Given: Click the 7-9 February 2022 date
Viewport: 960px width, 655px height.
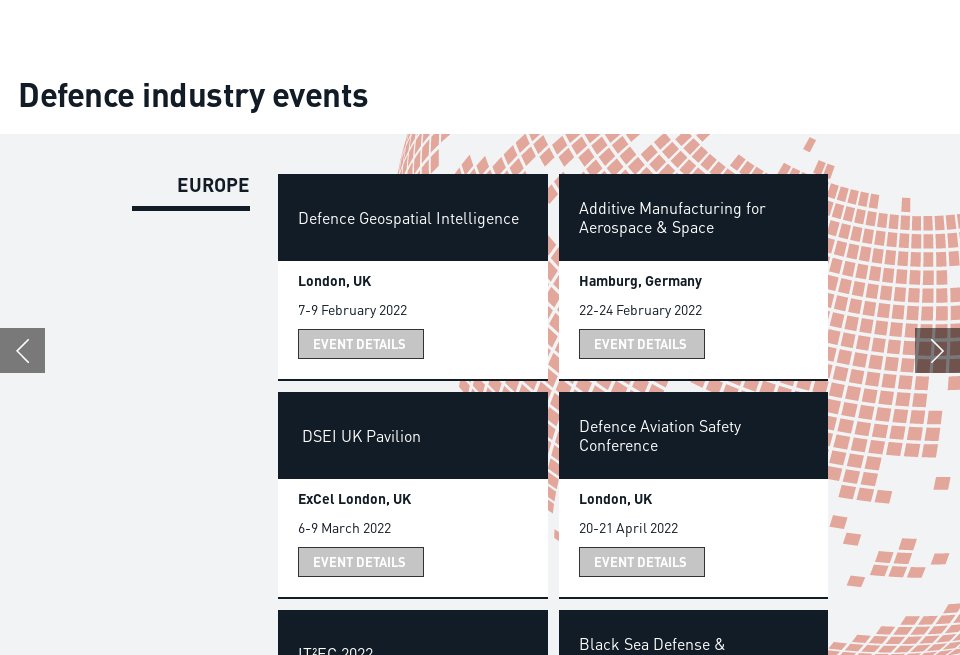Looking at the screenshot, I should [x=352, y=310].
